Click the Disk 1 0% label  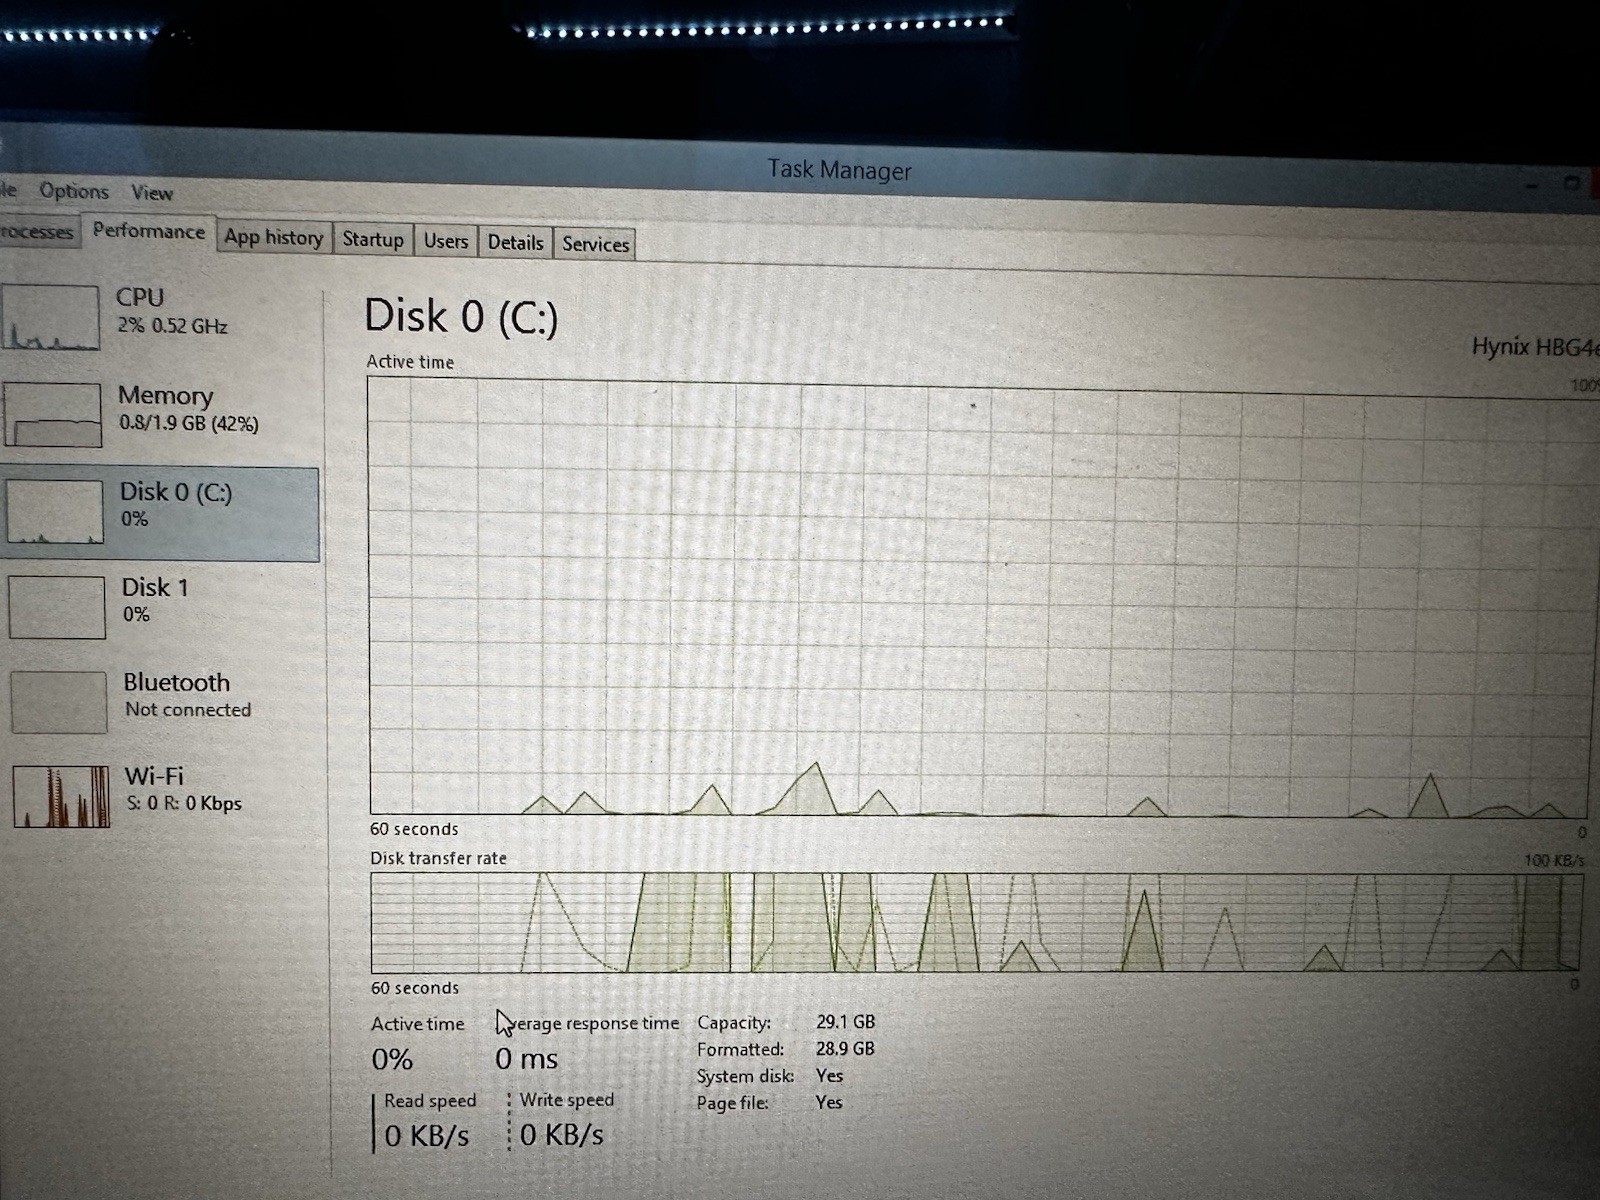point(155,600)
